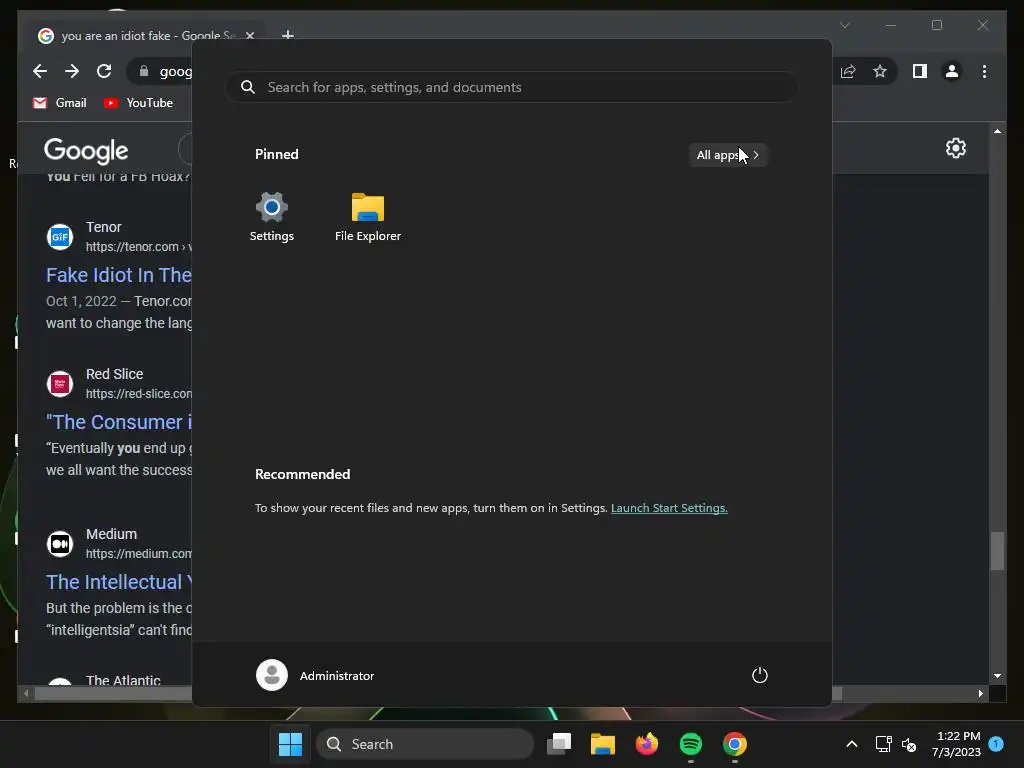Open Google quick settings gear

click(955, 148)
